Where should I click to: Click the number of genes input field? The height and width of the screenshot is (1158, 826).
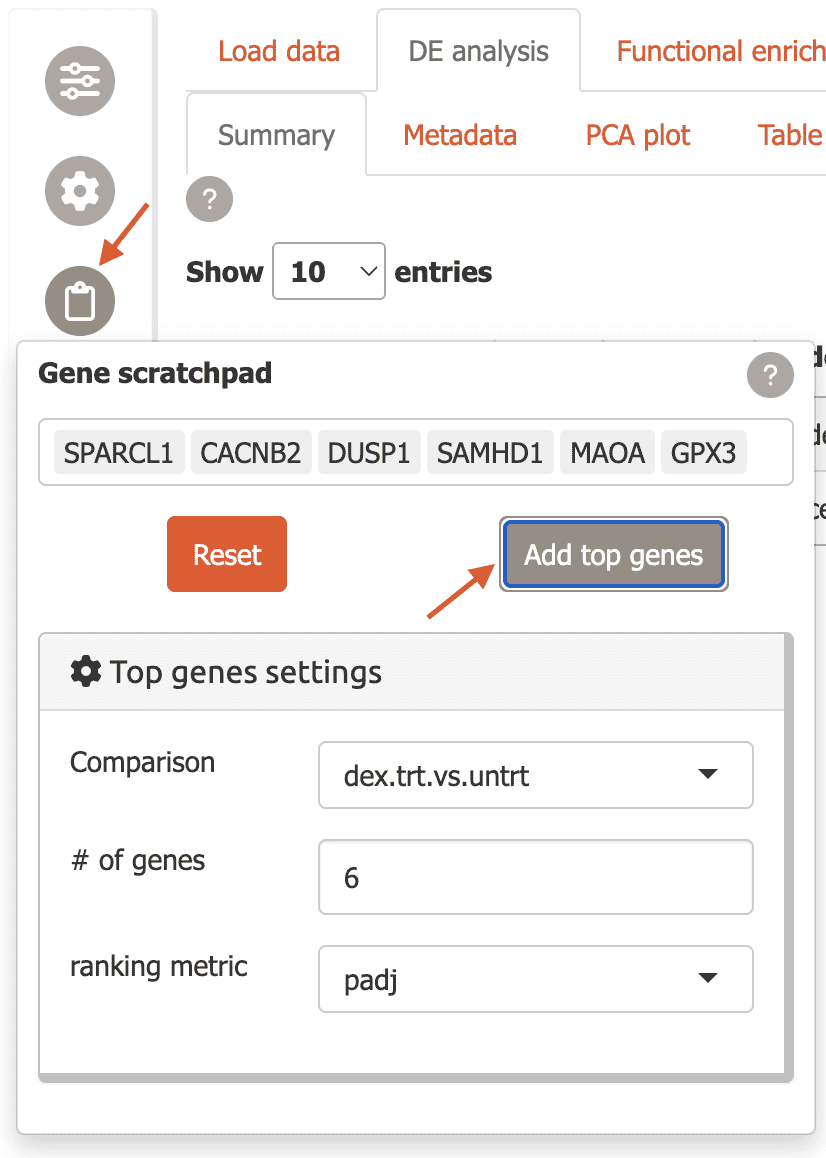click(535, 877)
